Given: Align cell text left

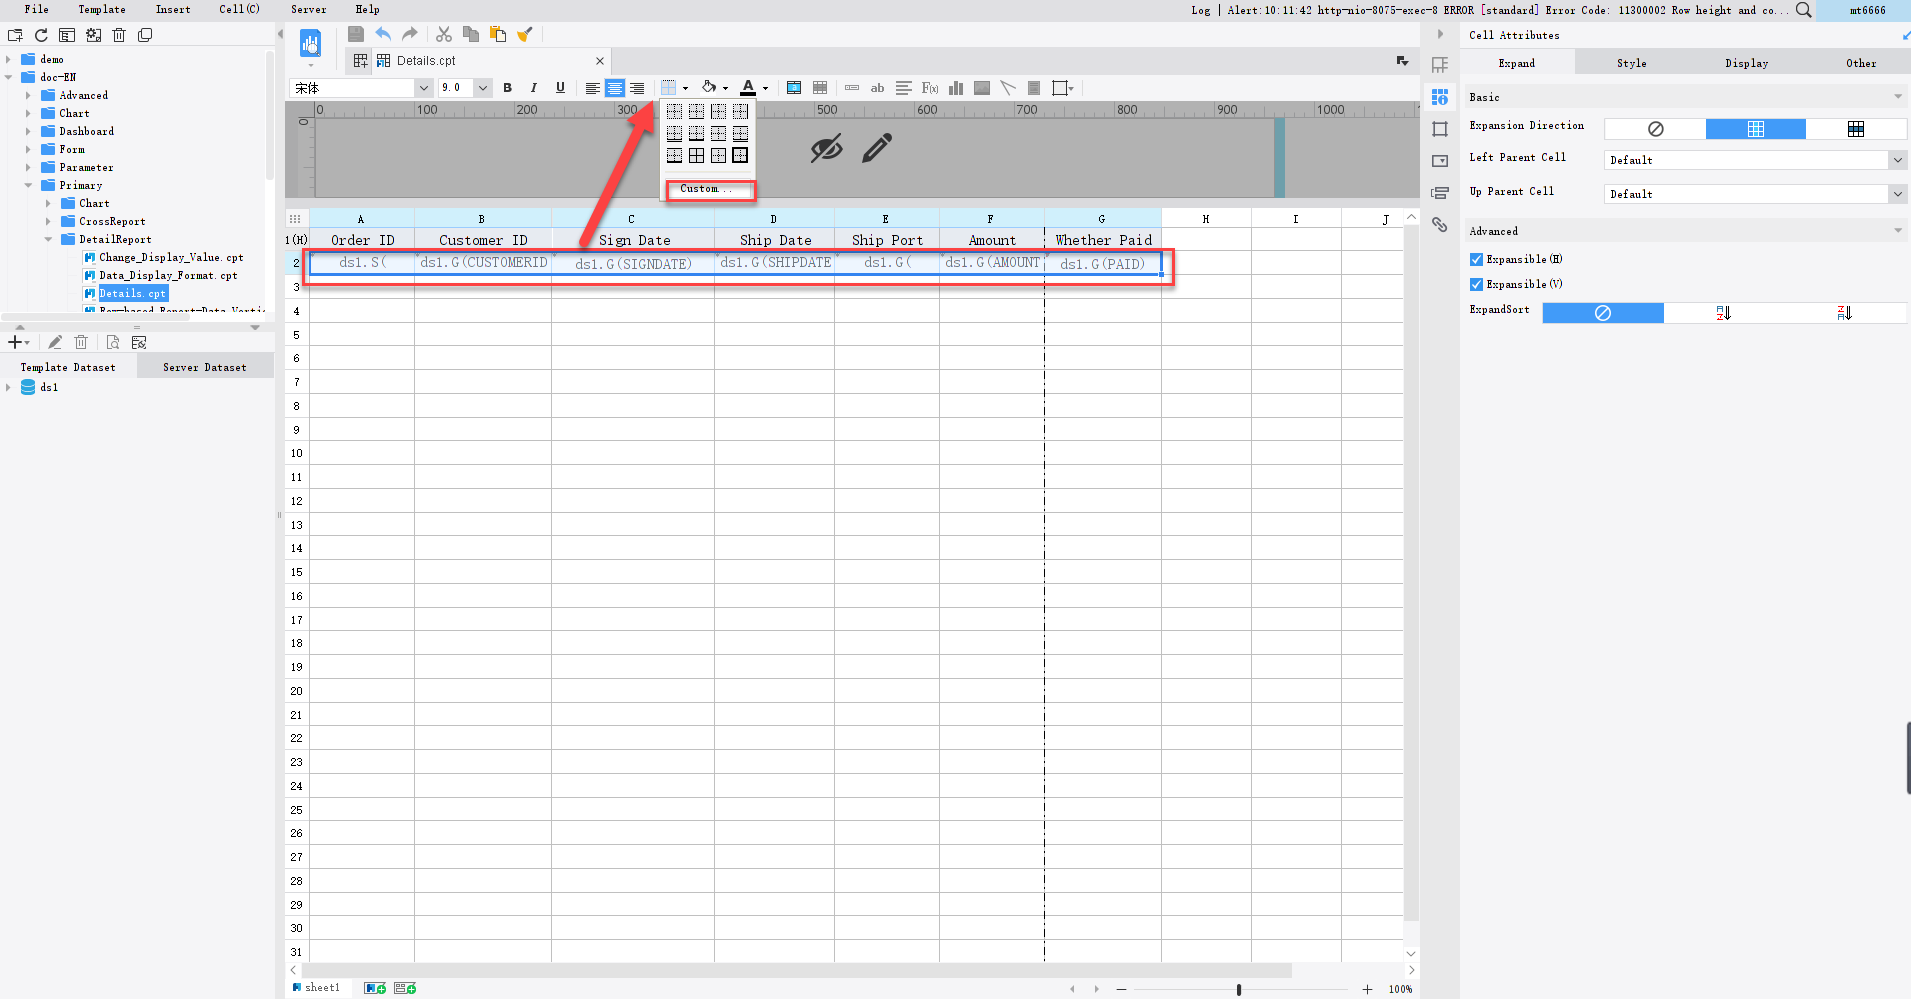Looking at the screenshot, I should [x=592, y=88].
